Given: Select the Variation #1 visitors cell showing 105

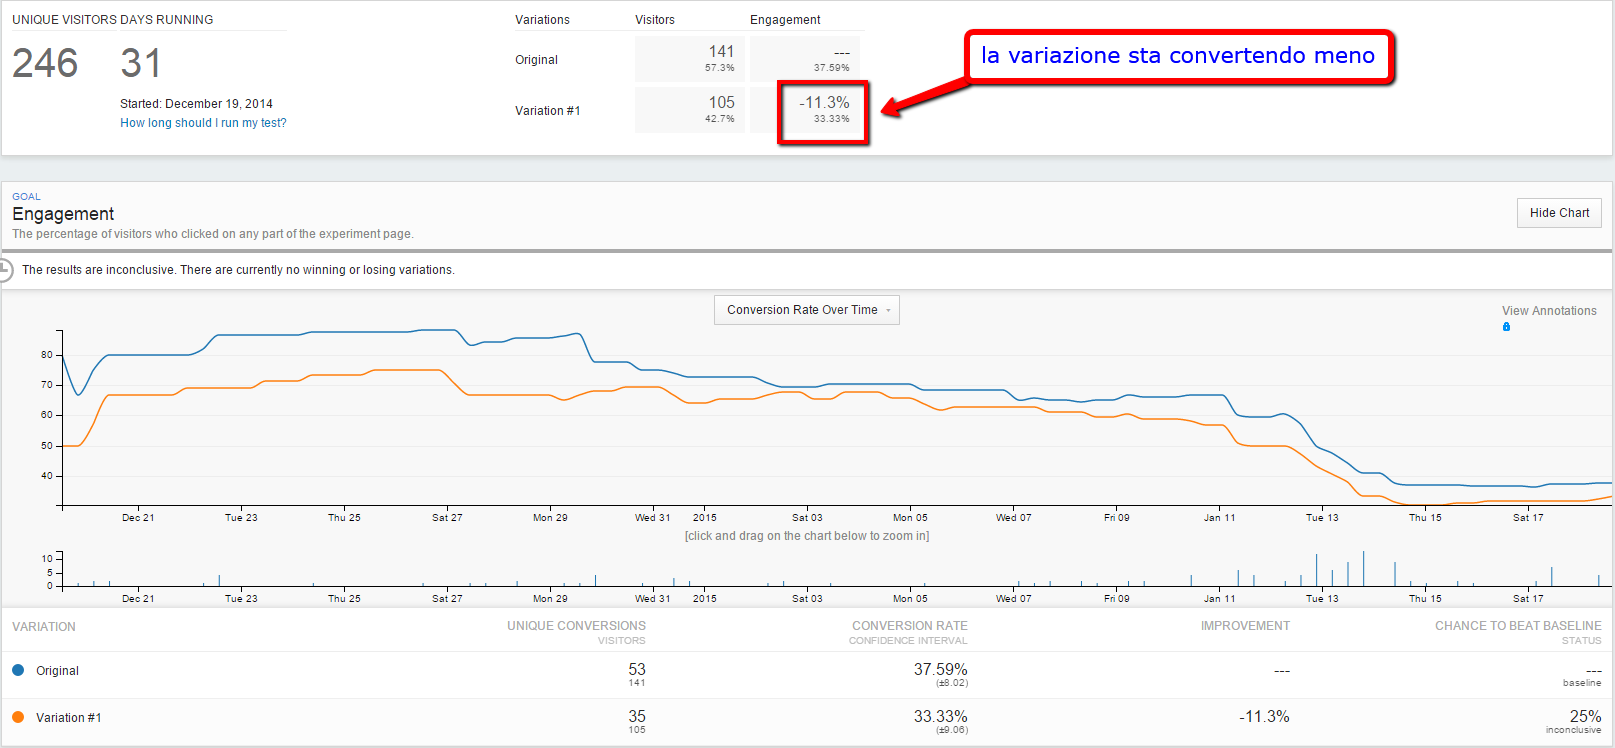Looking at the screenshot, I should click(689, 110).
